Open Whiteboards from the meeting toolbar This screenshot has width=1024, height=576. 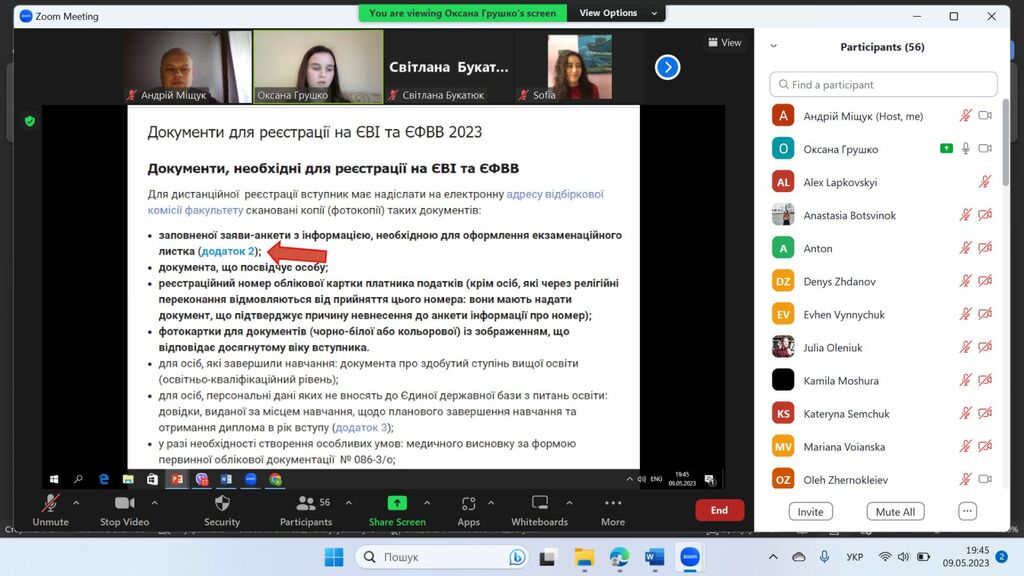click(540, 503)
